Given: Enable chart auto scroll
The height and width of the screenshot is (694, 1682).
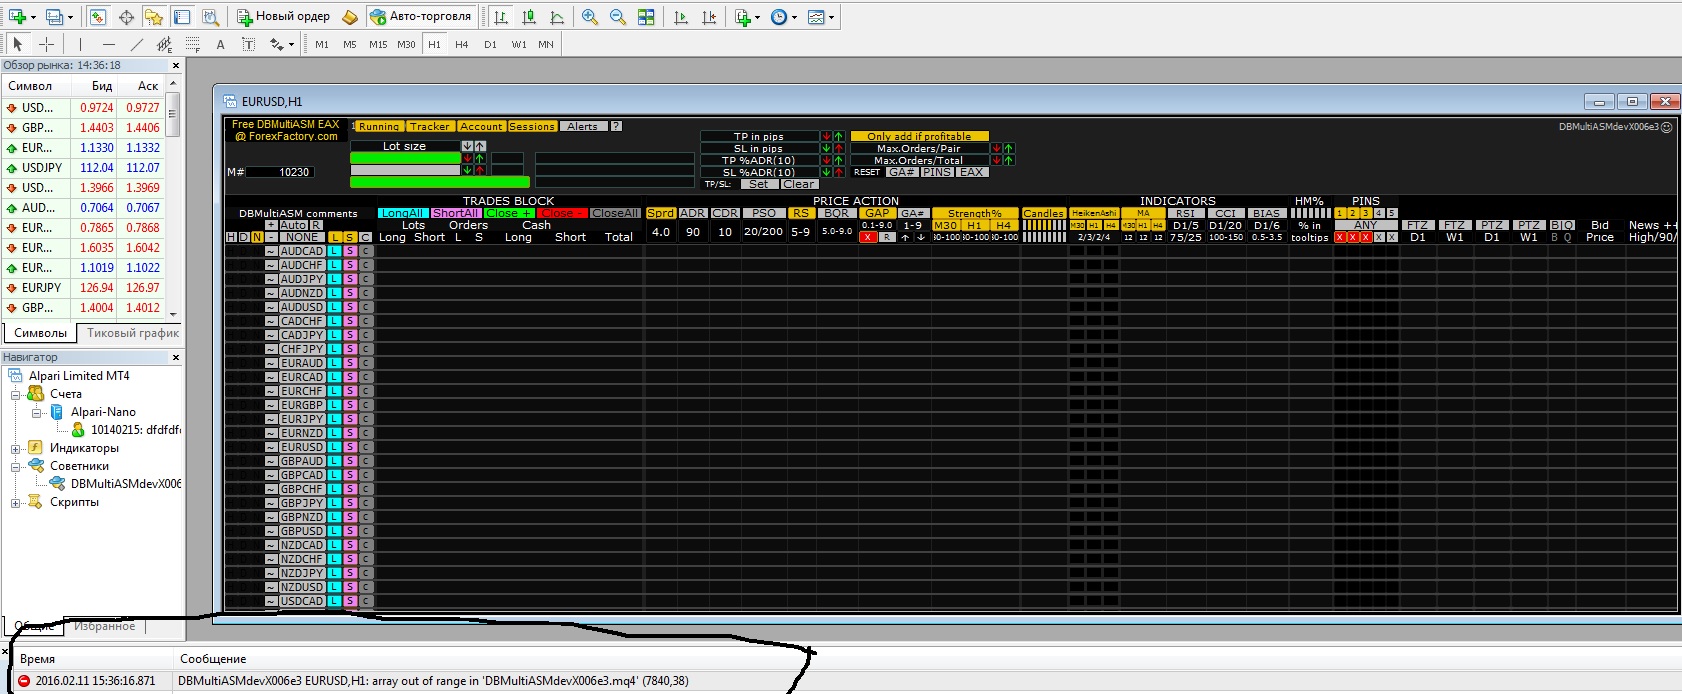Looking at the screenshot, I should (681, 16).
